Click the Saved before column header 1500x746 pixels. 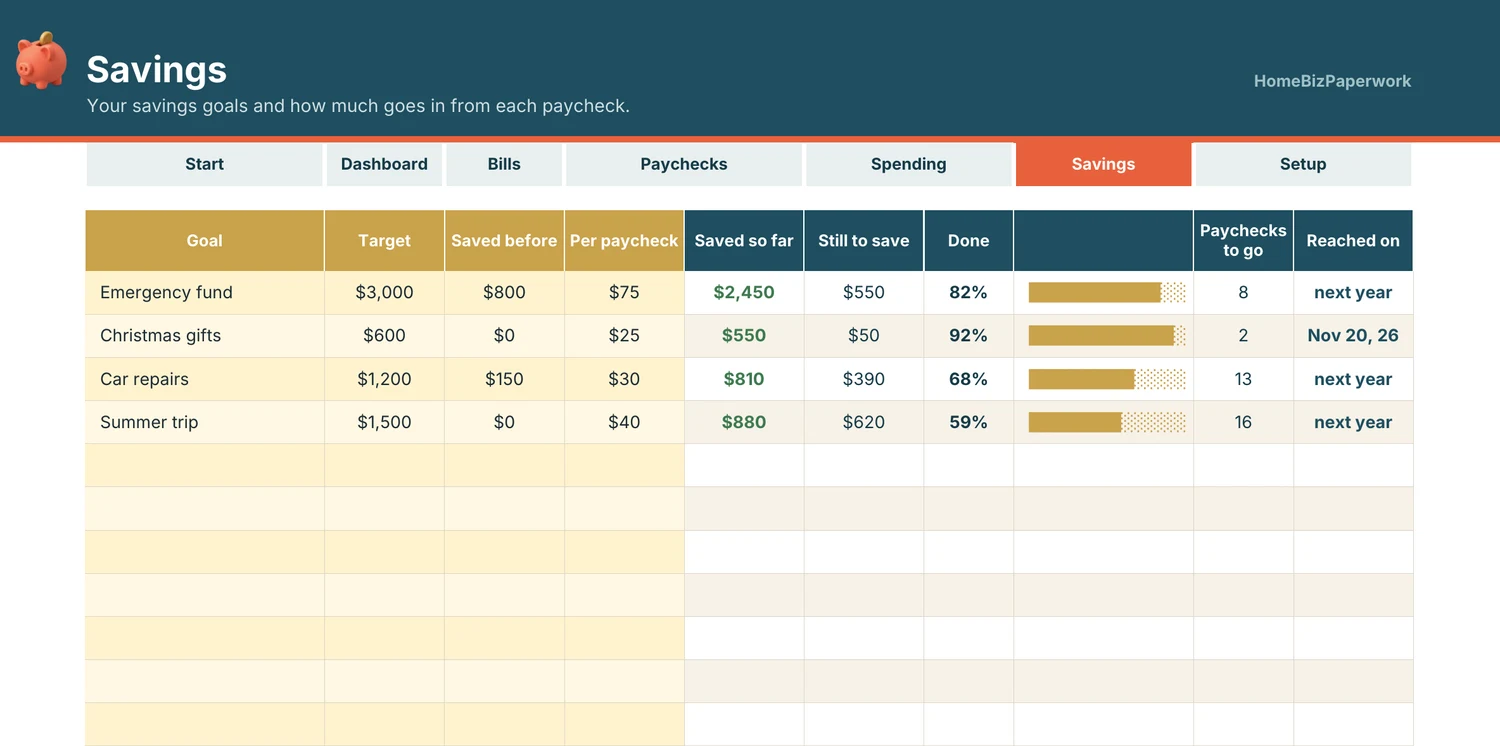click(x=504, y=241)
